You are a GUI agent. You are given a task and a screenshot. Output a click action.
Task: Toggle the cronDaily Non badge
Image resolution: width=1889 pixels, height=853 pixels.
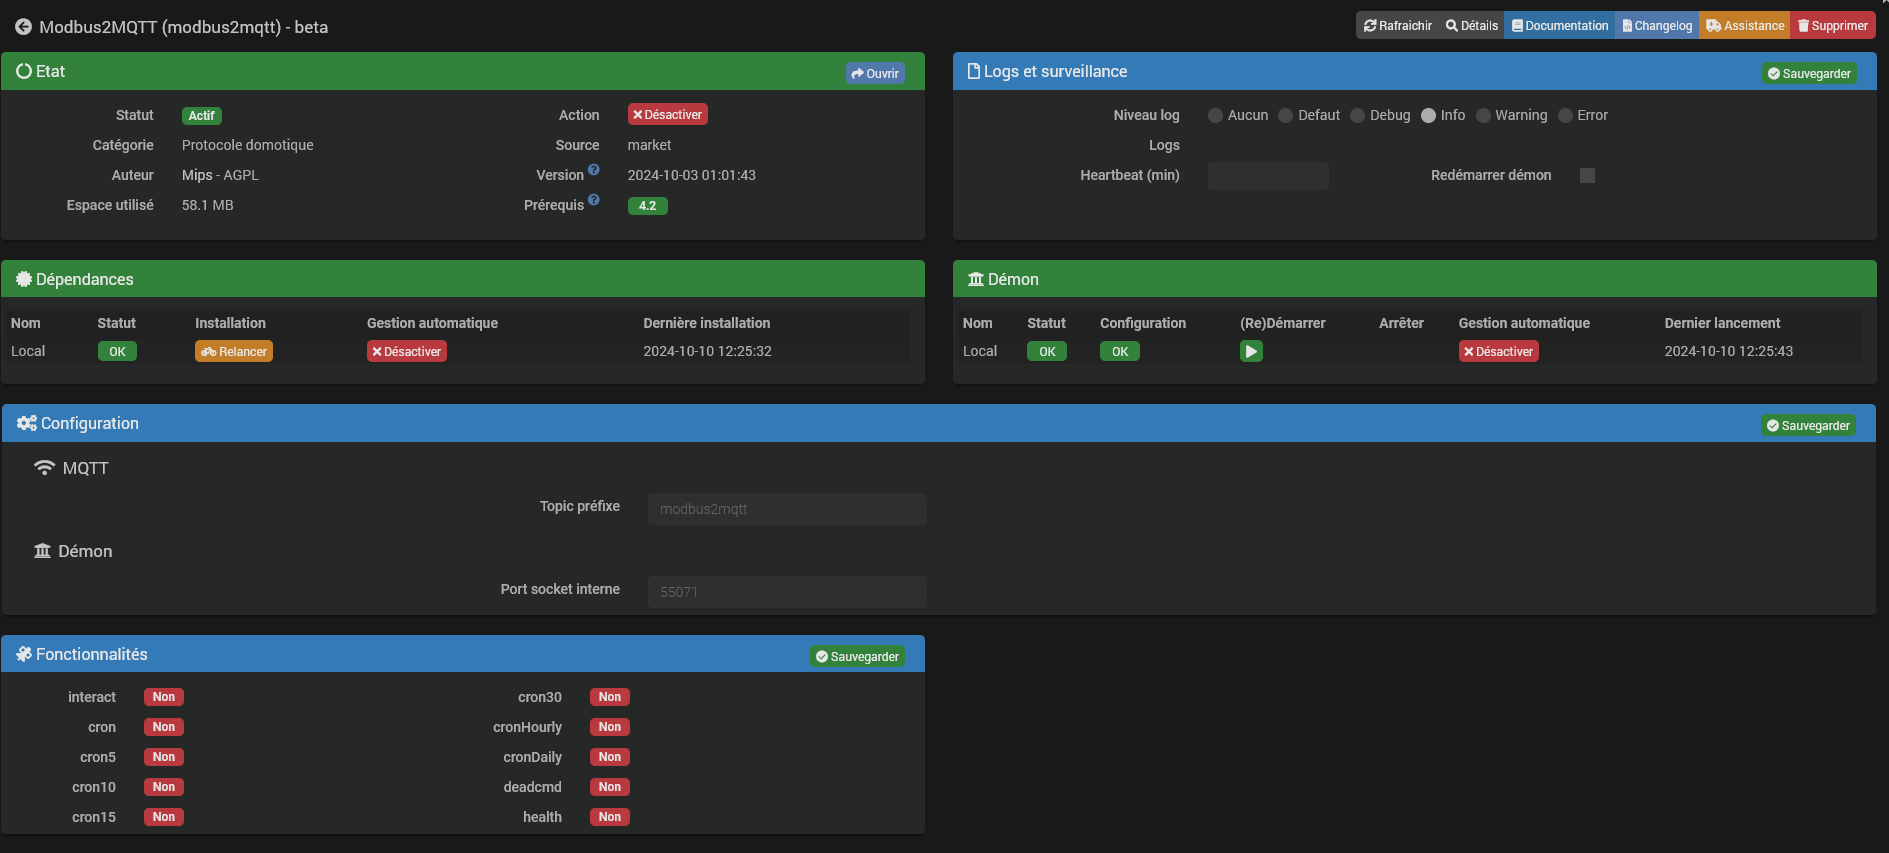click(610, 757)
